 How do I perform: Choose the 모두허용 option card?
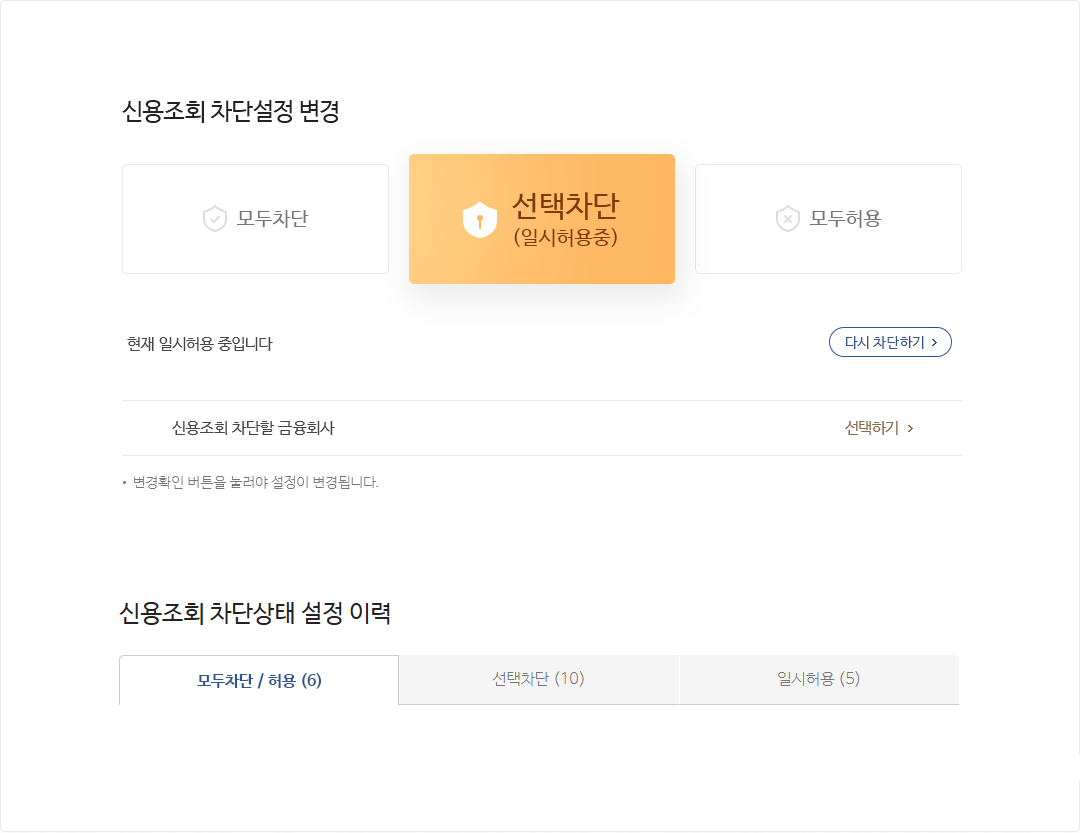pos(828,219)
